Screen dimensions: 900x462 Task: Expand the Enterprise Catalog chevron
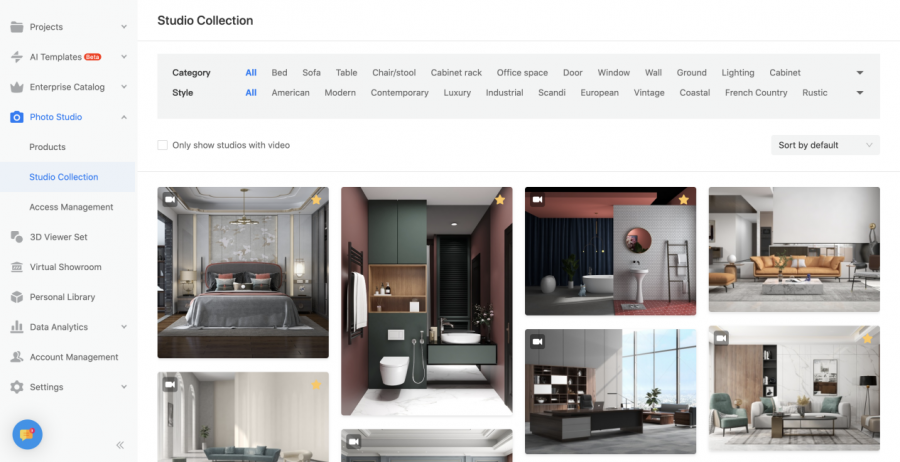(124, 87)
